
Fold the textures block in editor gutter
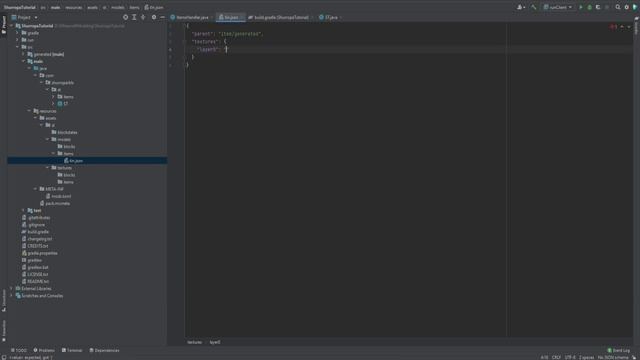(184, 42)
